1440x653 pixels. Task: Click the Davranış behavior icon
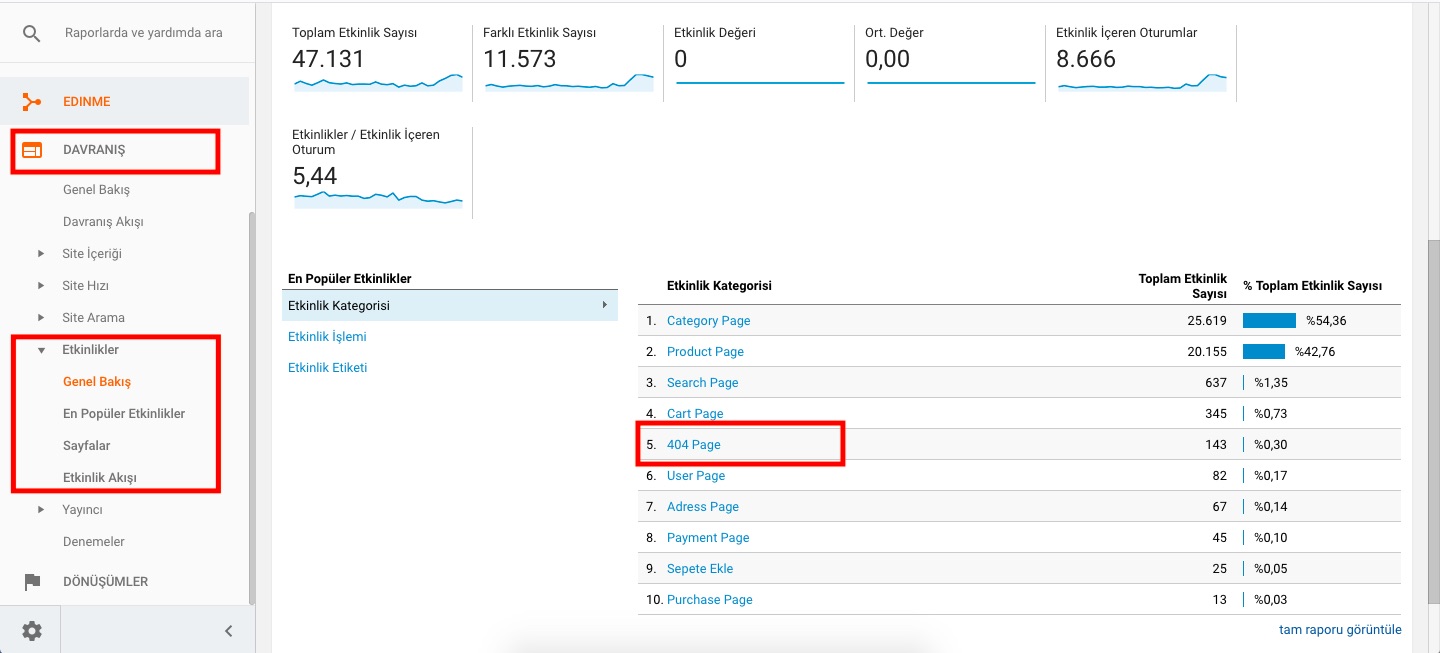pos(32,150)
